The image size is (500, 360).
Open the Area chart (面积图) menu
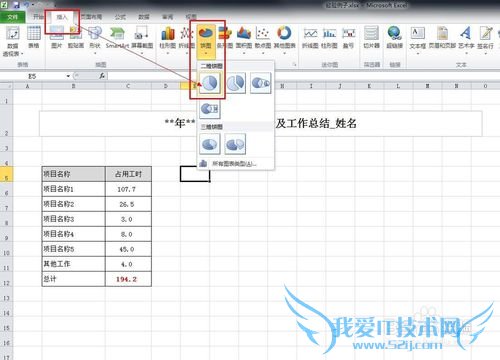pos(244,39)
